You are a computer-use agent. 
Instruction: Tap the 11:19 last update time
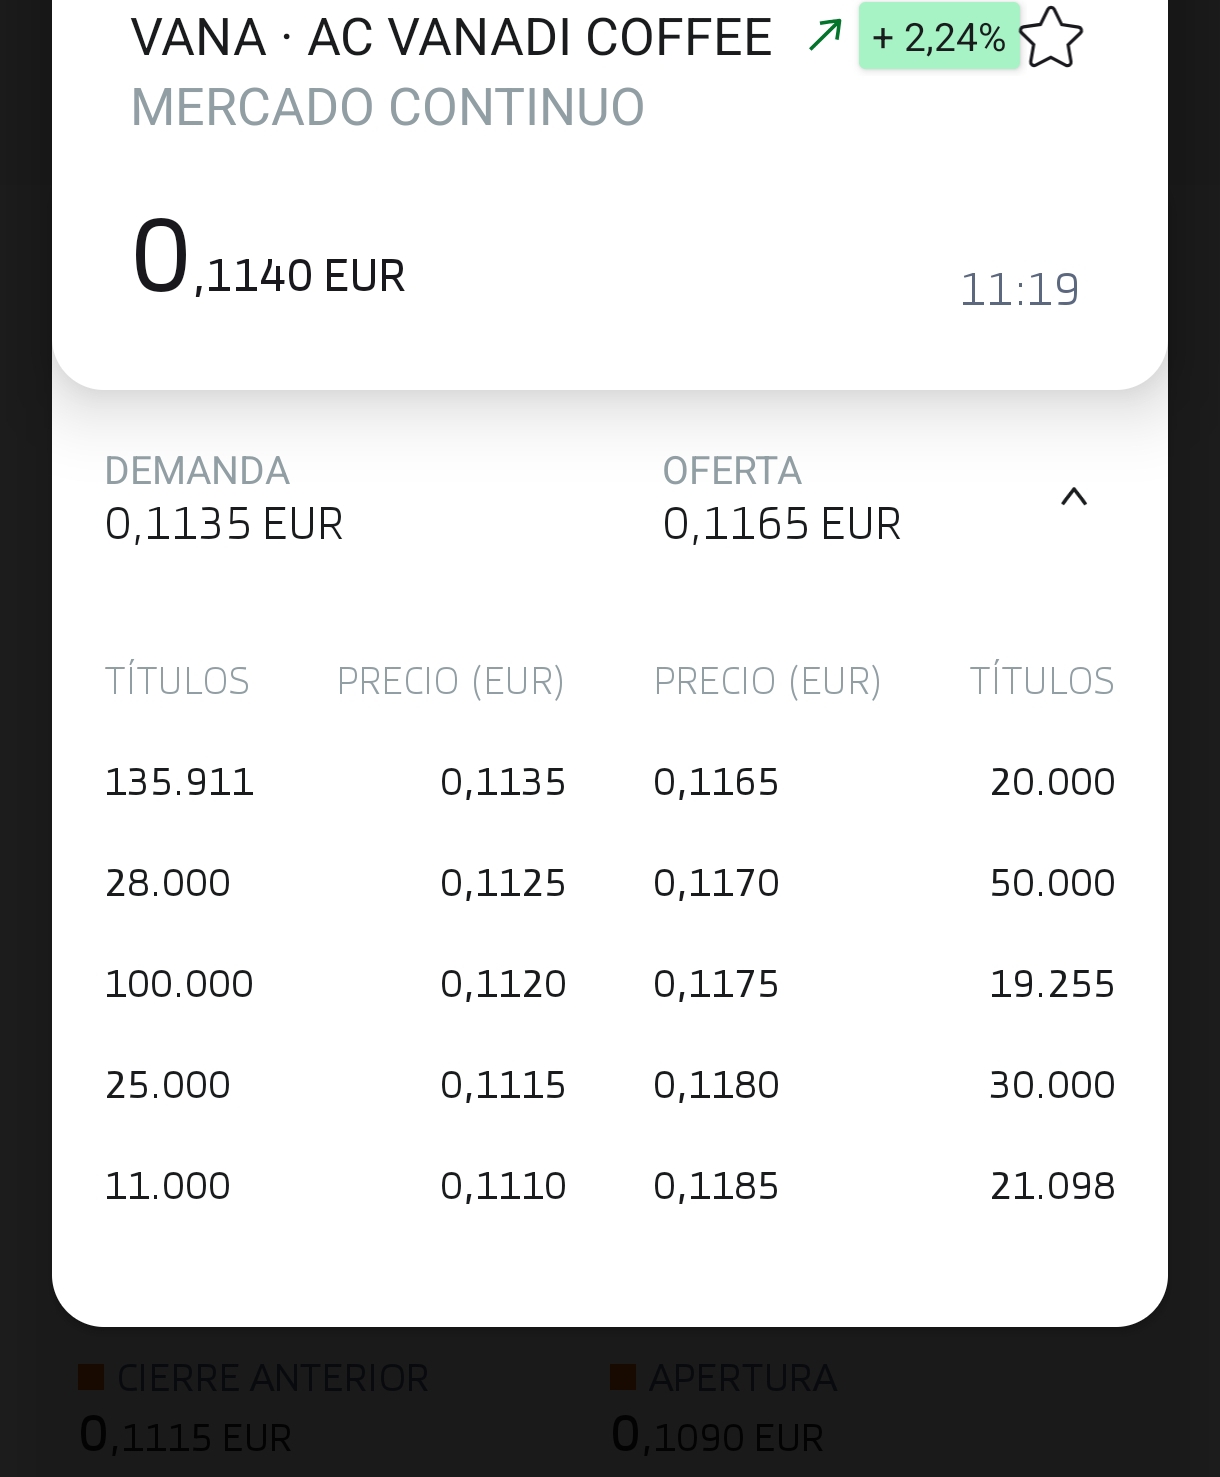[x=1019, y=290]
